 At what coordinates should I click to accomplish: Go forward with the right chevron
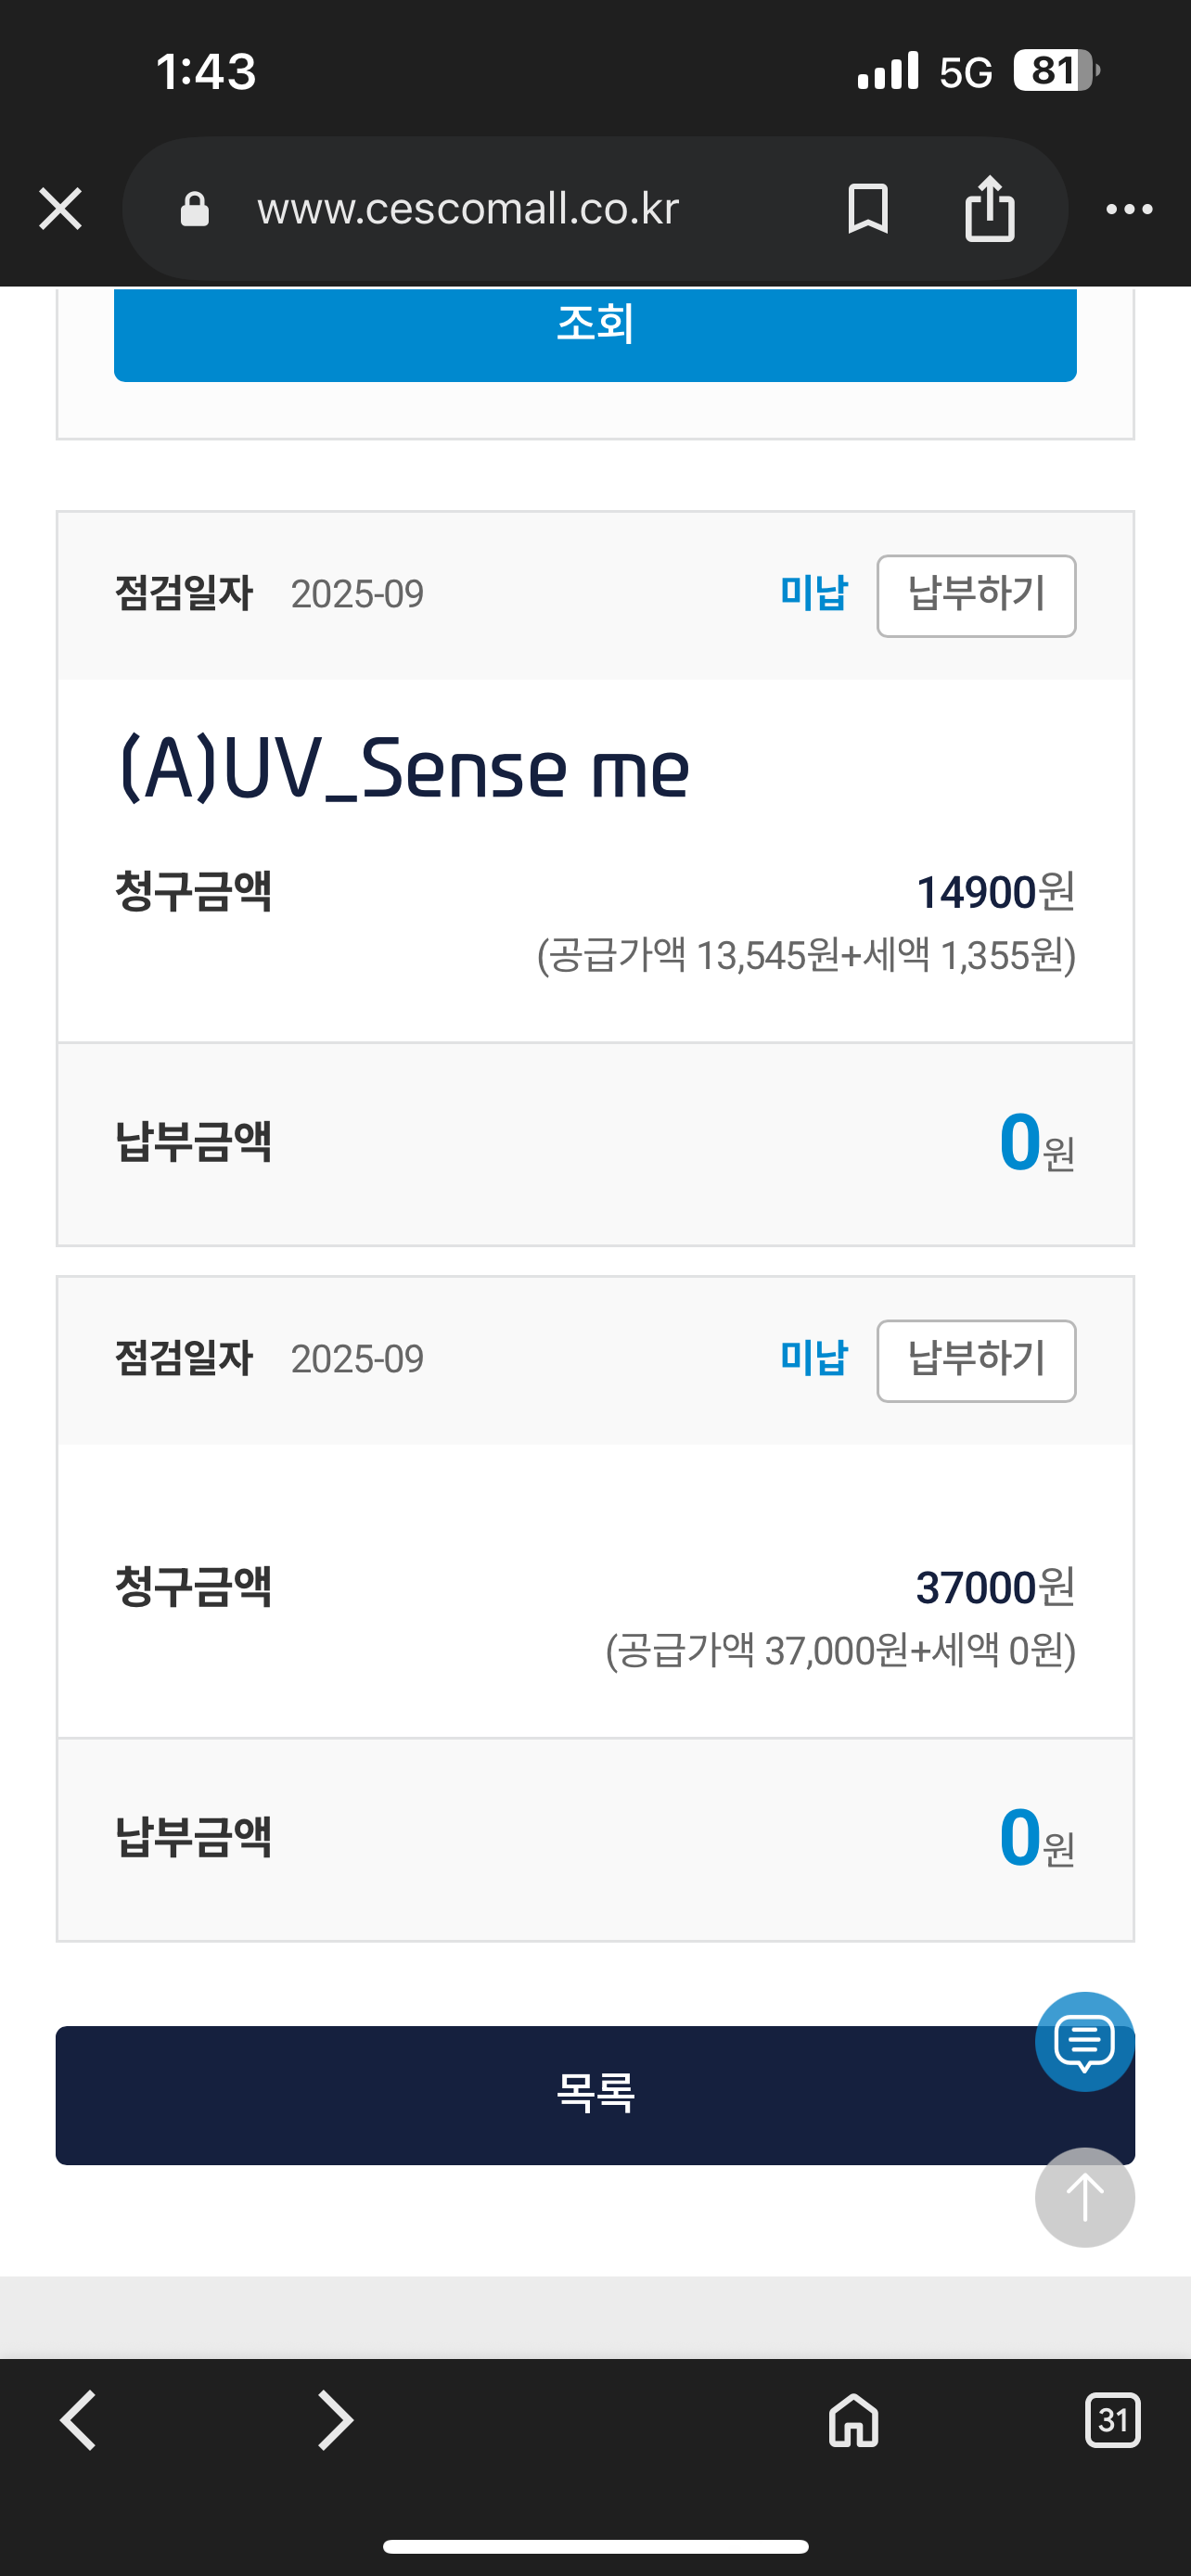(x=334, y=2420)
